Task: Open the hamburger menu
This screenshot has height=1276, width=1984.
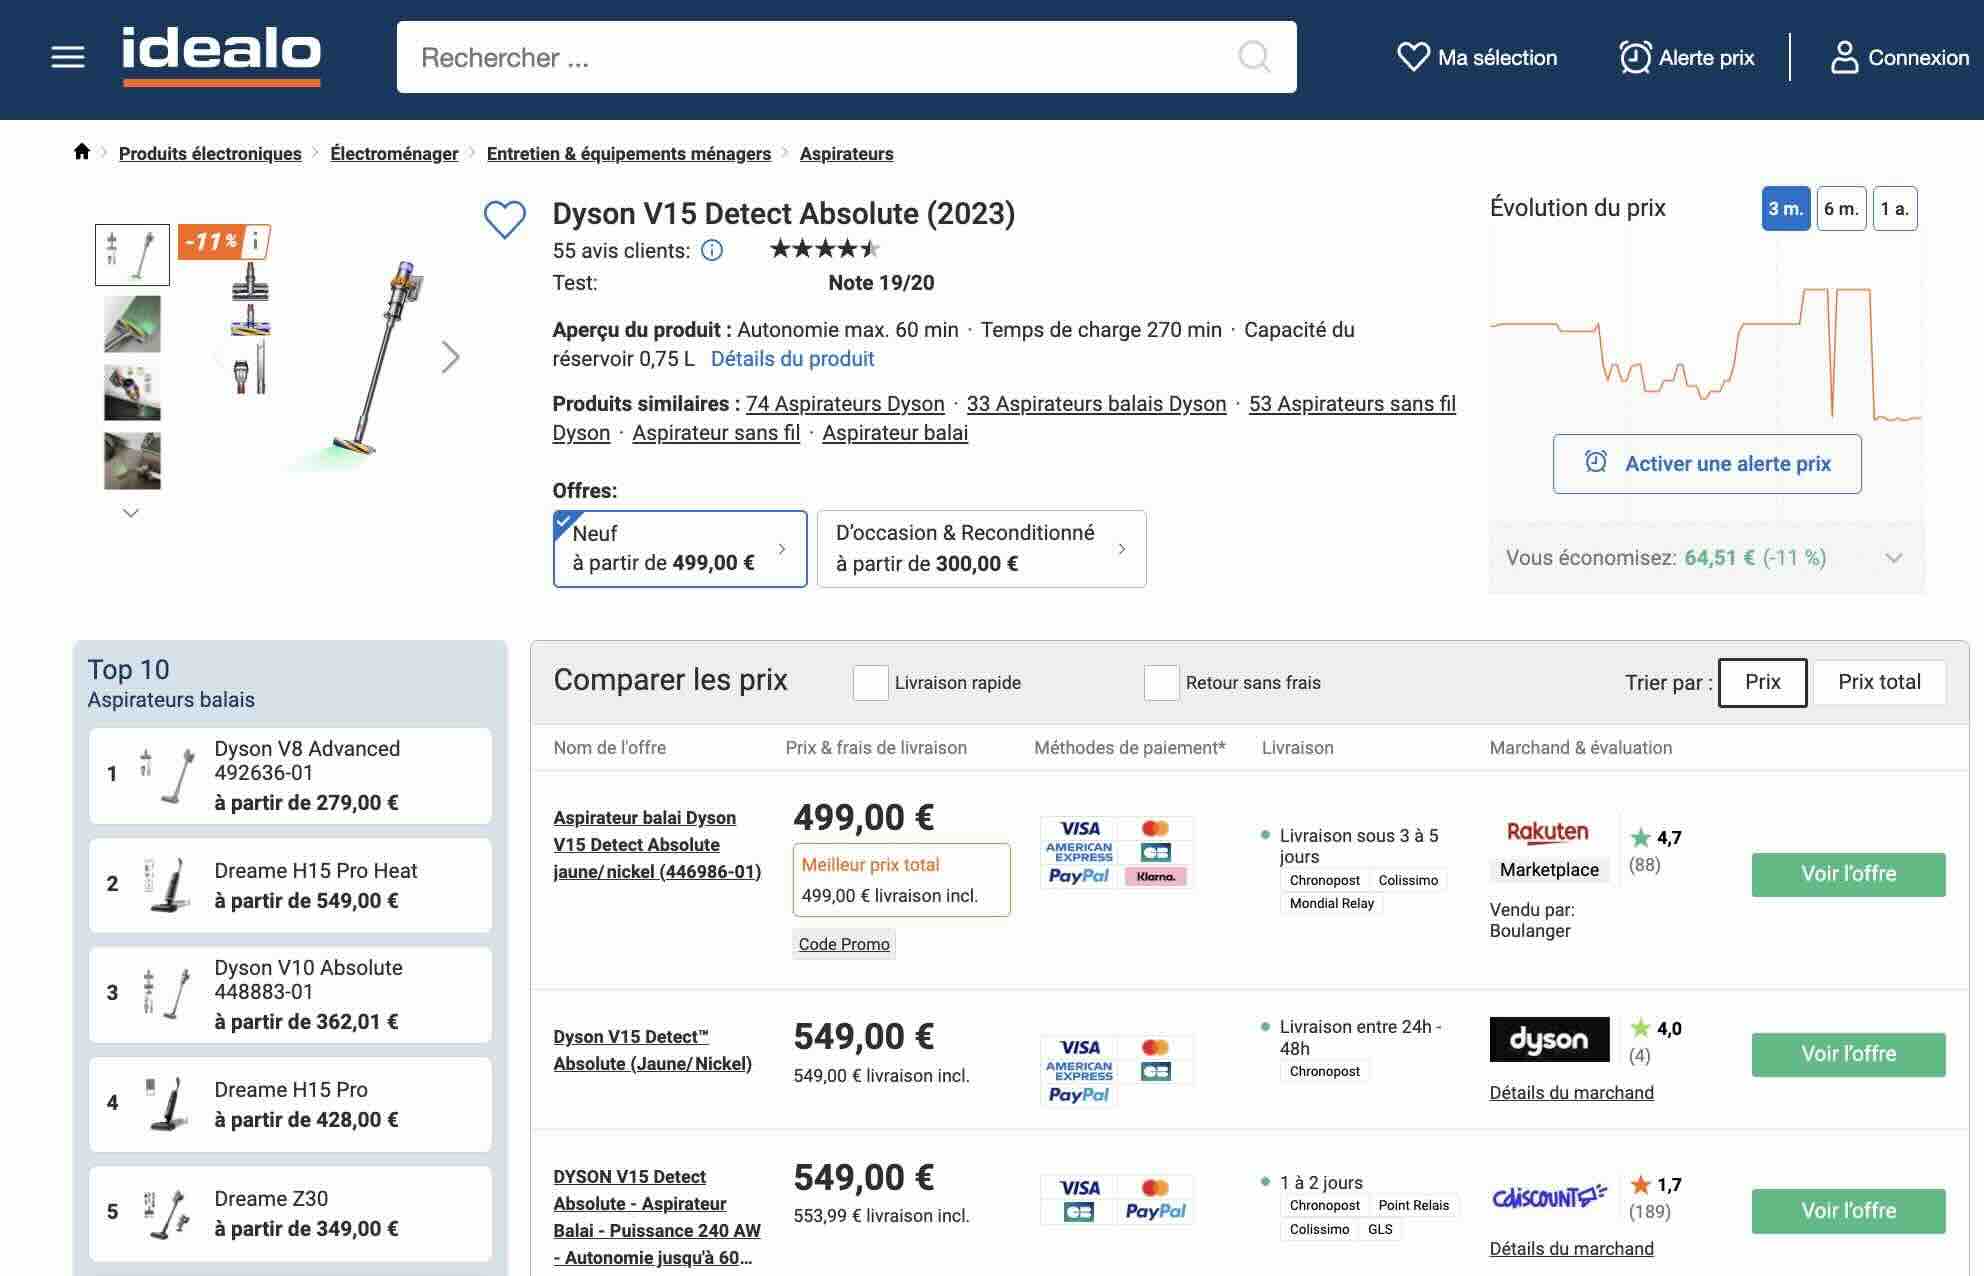Action: pos(68,57)
